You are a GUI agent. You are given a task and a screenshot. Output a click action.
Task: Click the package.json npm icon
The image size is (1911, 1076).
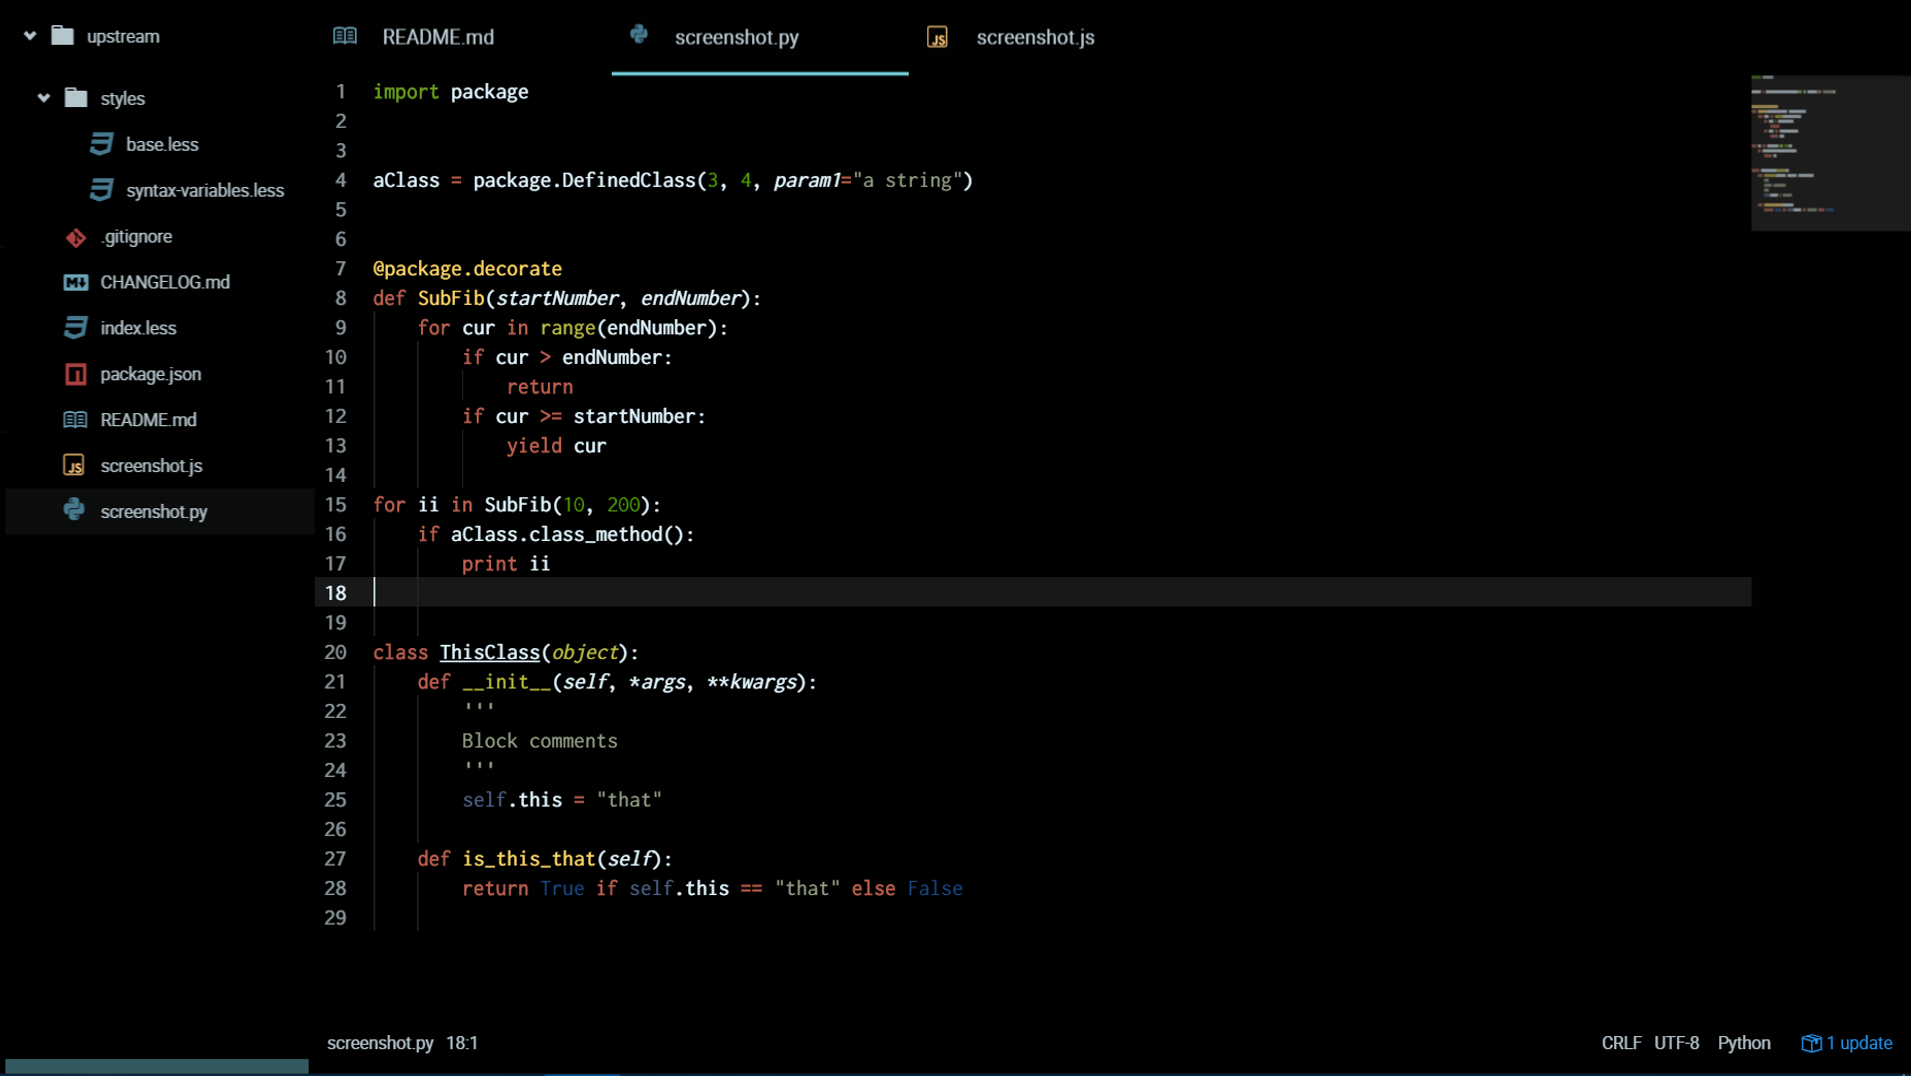click(x=76, y=374)
